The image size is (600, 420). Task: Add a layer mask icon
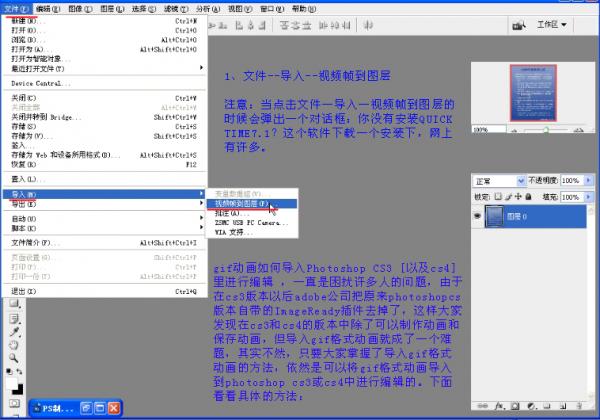(x=515, y=406)
